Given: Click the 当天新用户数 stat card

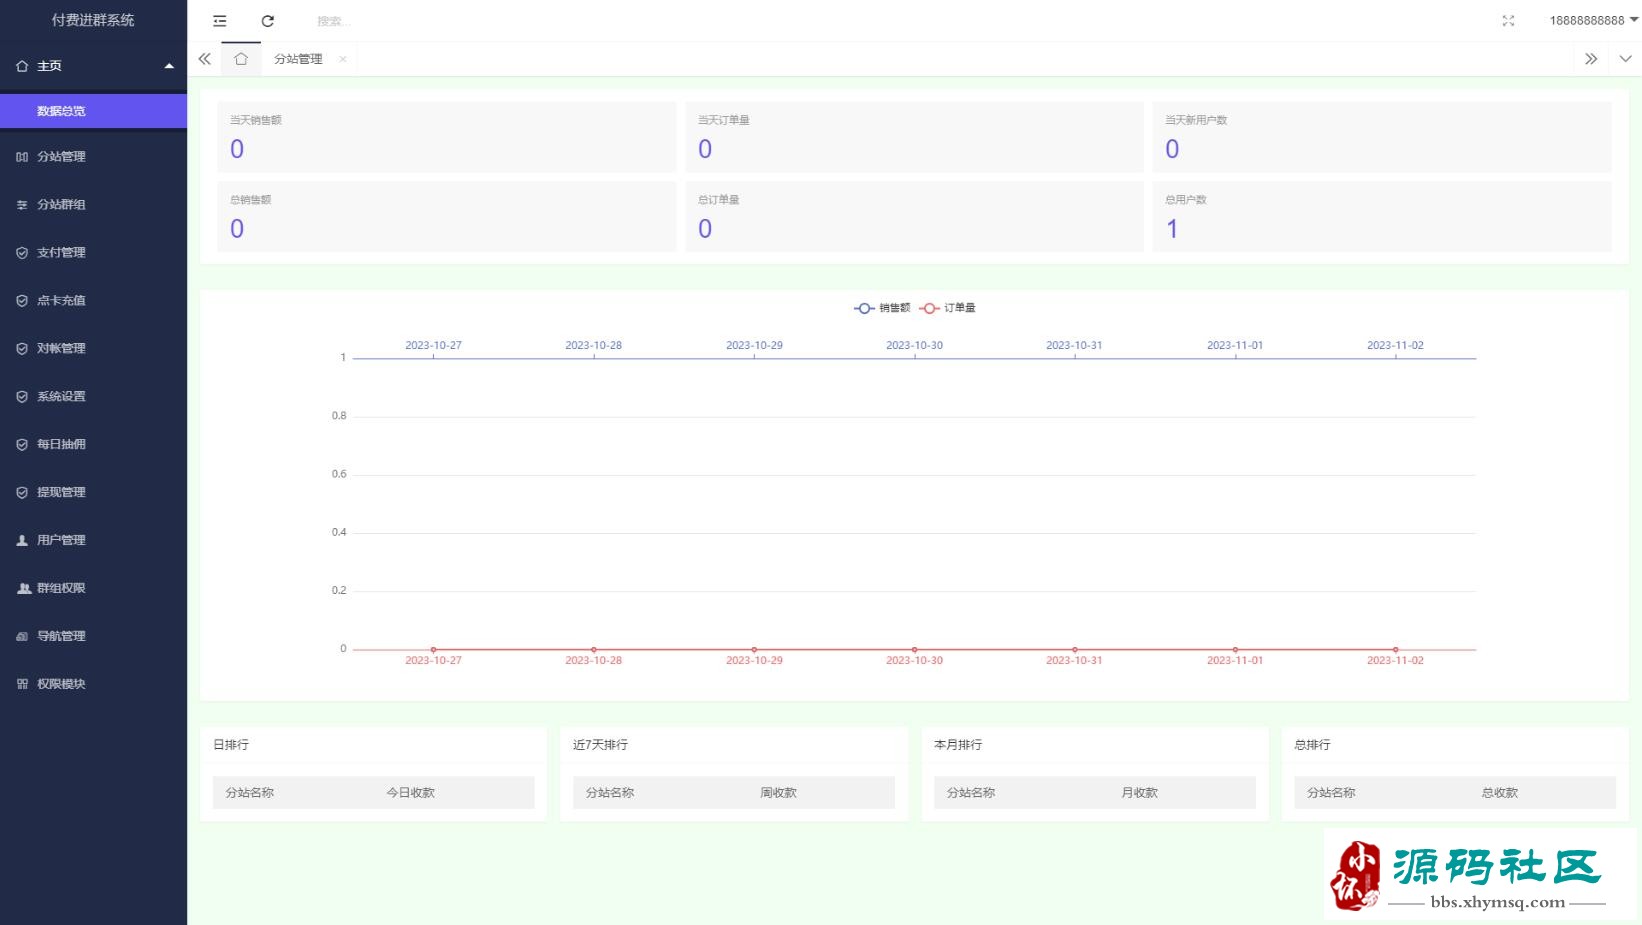Looking at the screenshot, I should point(1382,137).
